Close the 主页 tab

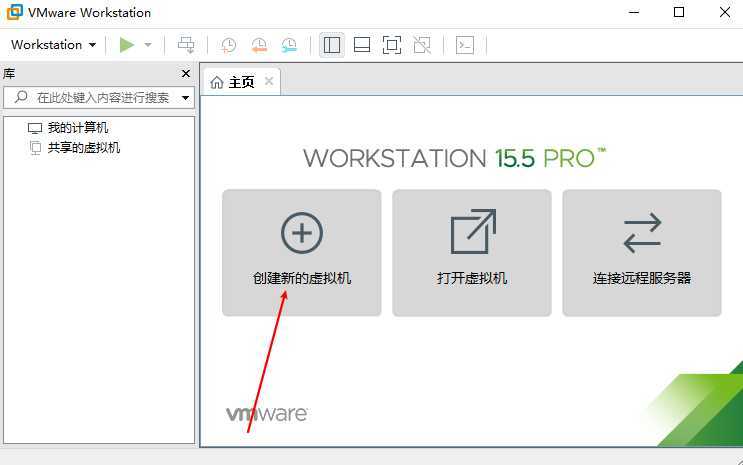(x=269, y=81)
